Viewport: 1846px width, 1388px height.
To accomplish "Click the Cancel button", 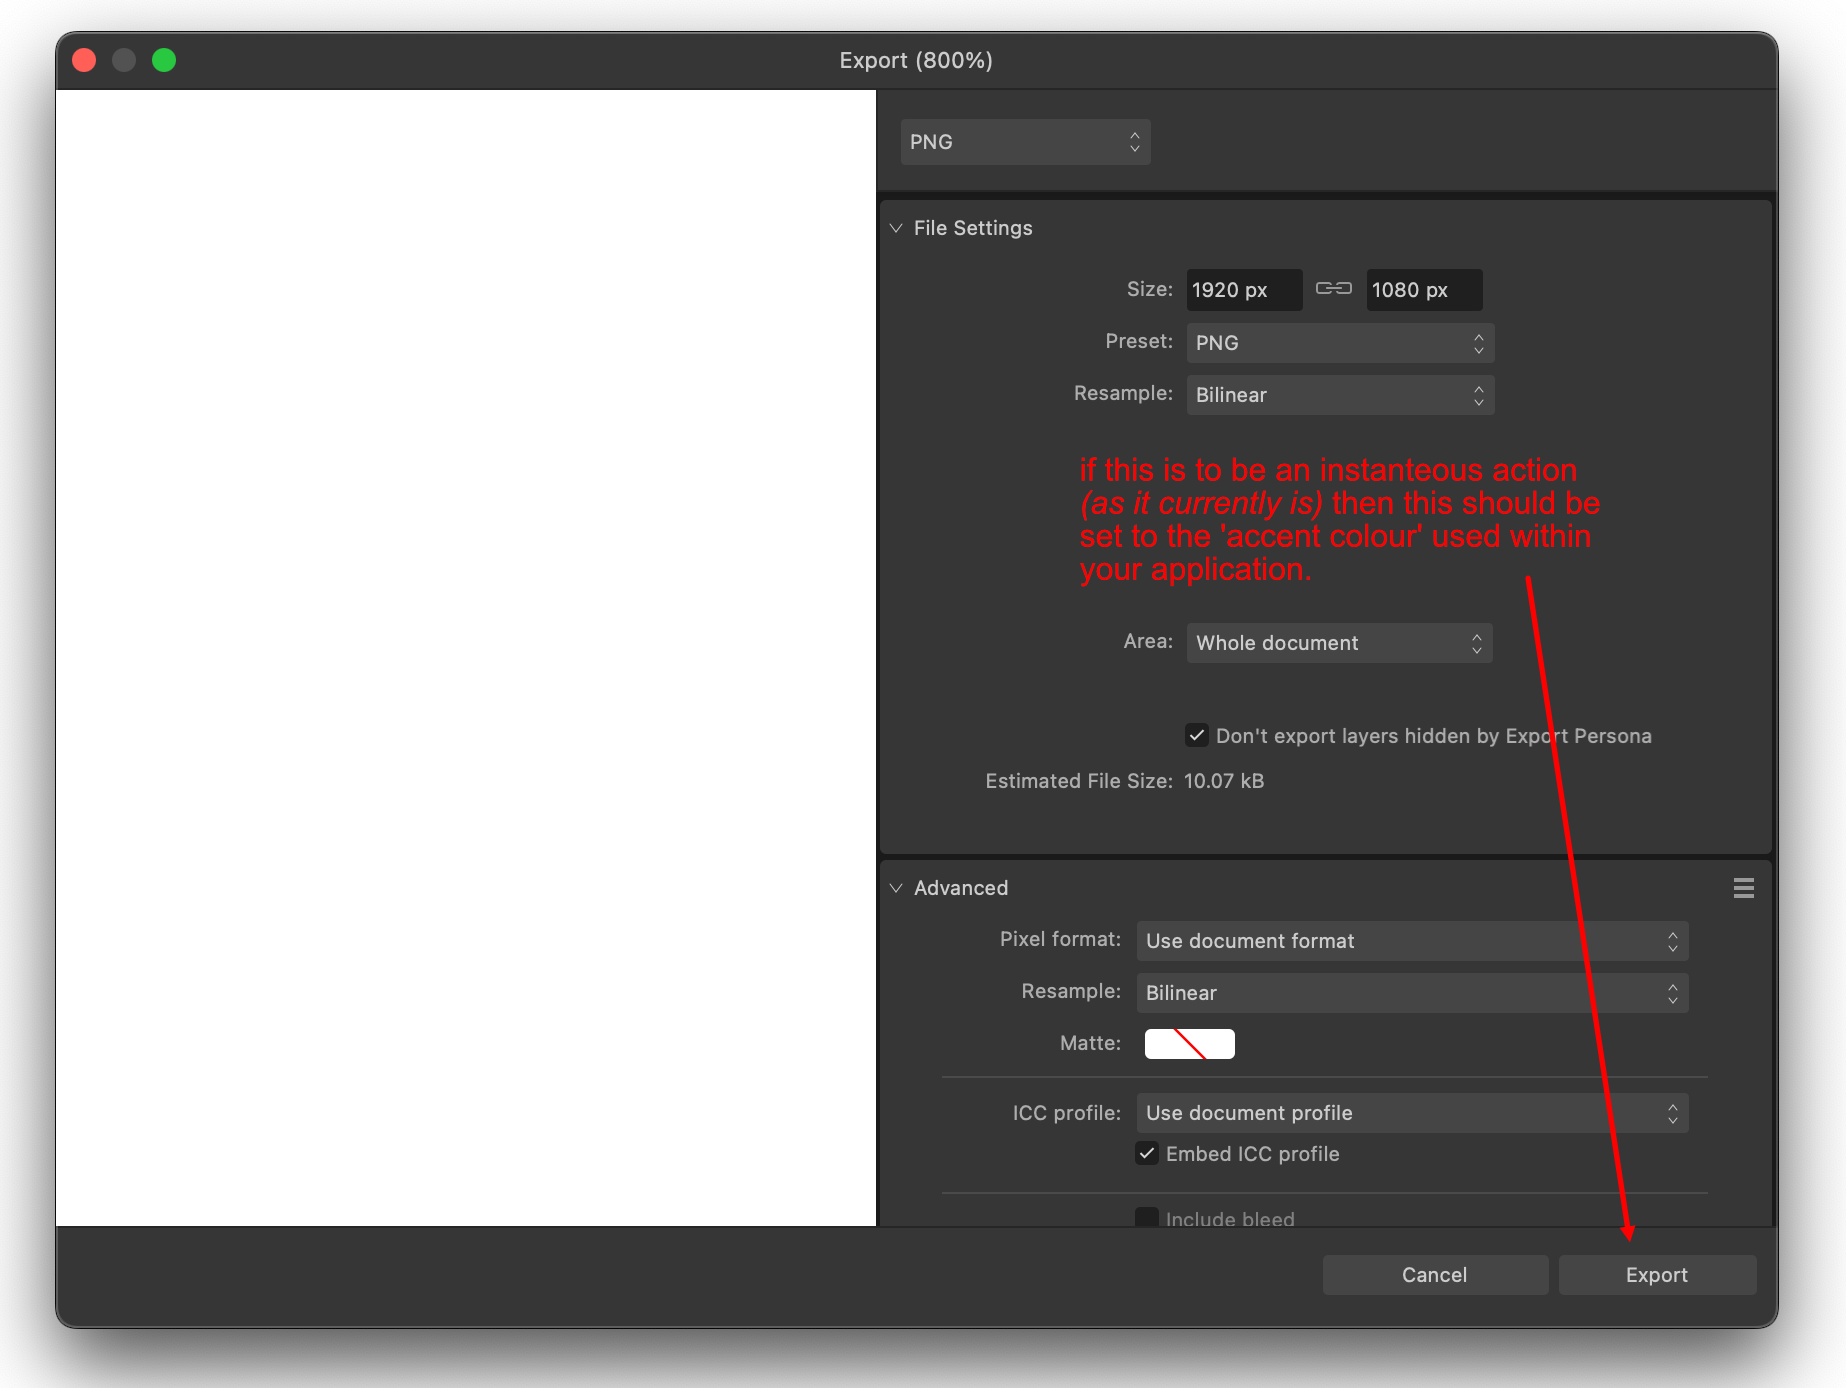I will point(1435,1275).
